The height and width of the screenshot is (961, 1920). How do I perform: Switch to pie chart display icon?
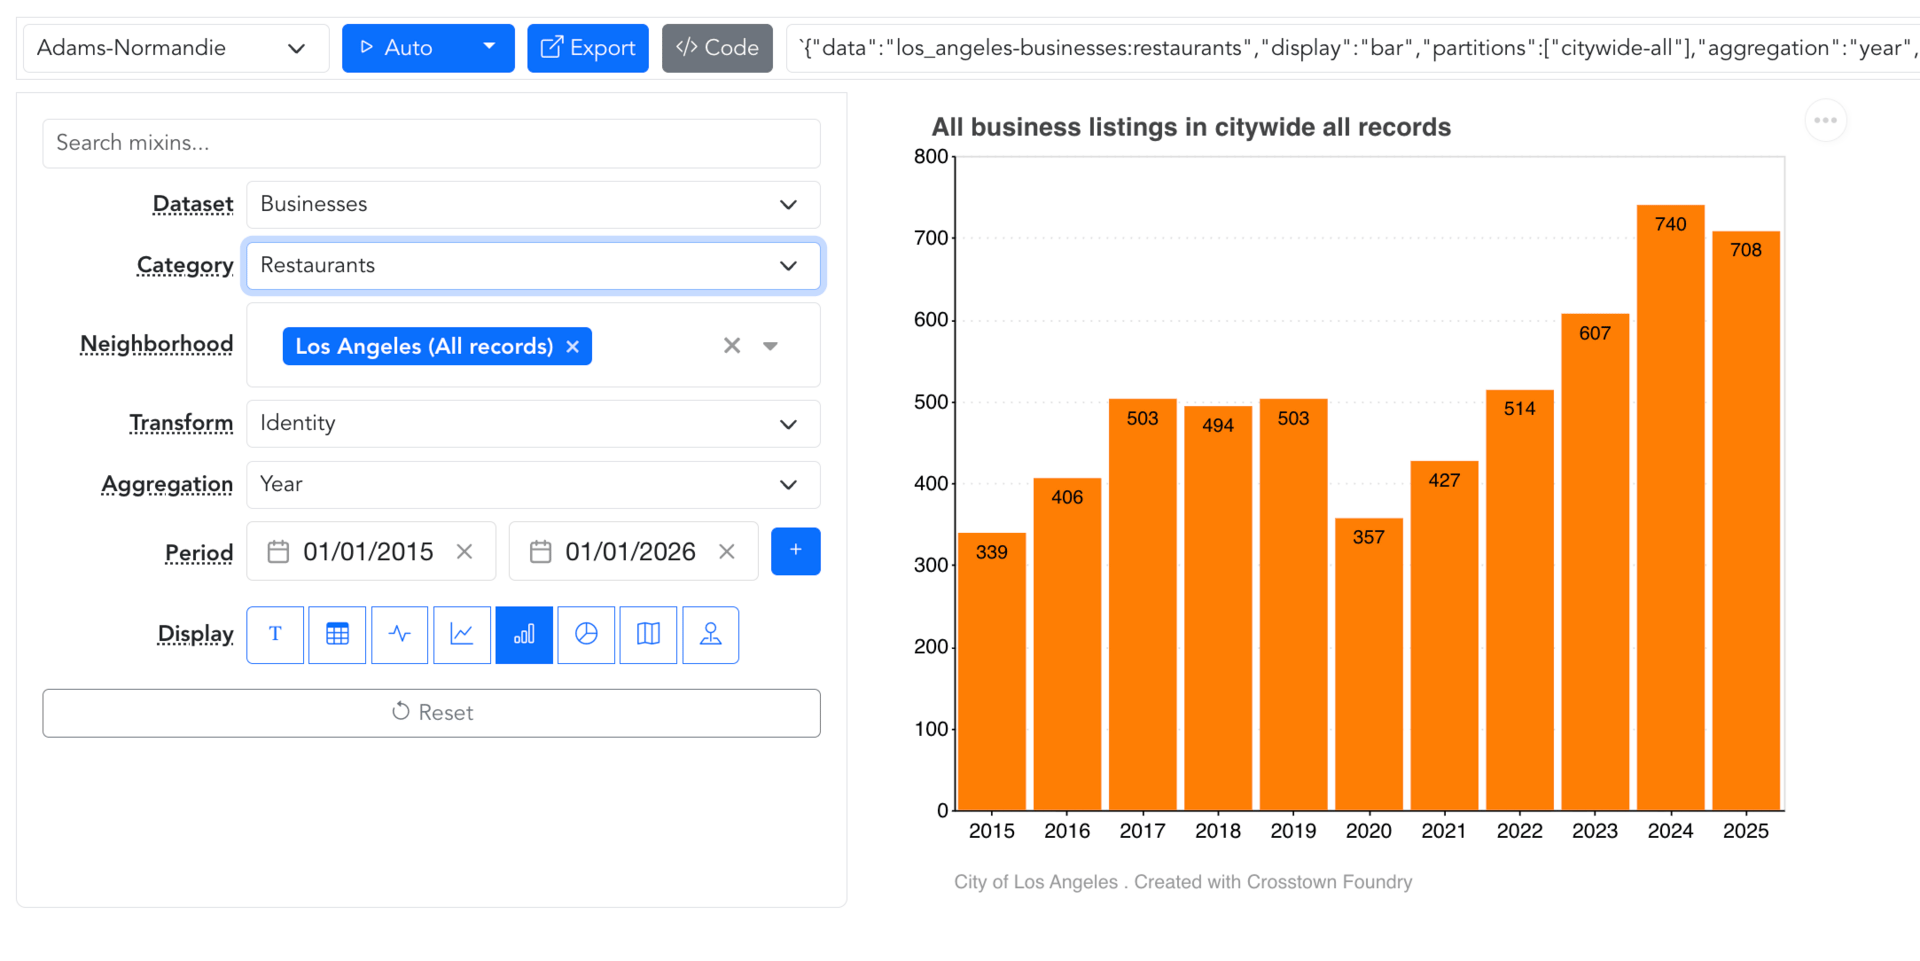click(x=586, y=635)
